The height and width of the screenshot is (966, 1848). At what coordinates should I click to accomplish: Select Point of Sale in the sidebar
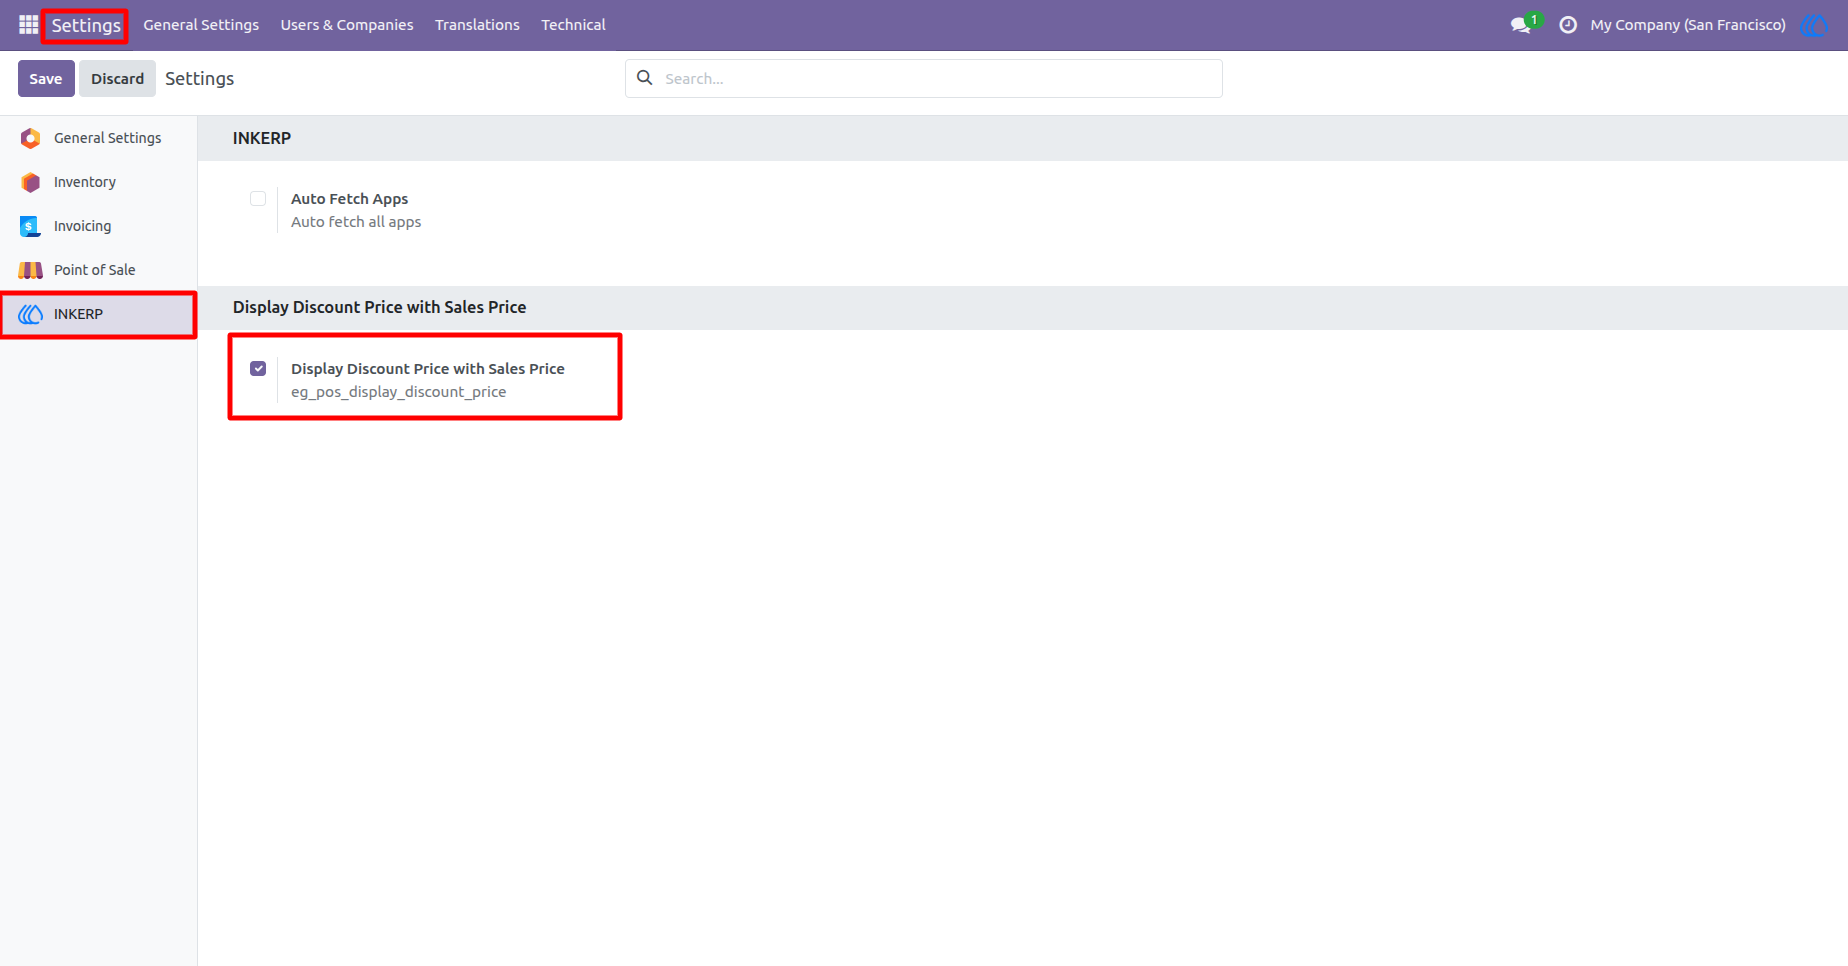click(98, 270)
